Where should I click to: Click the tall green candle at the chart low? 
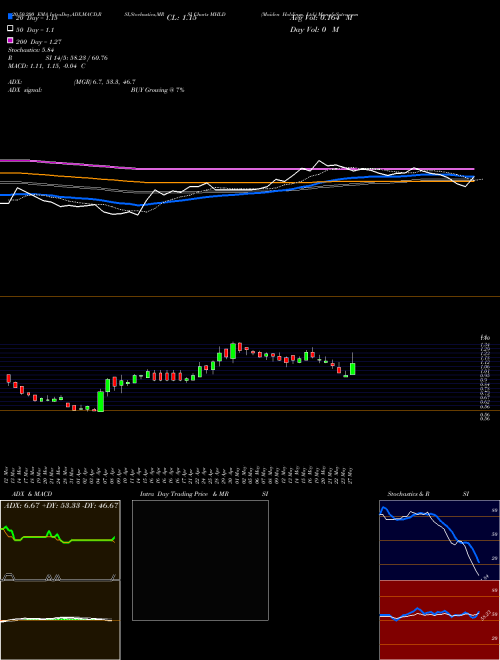pos(101,401)
